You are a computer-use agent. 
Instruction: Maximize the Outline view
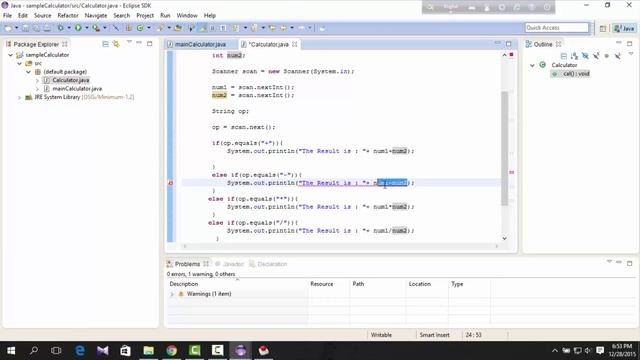[629, 43]
